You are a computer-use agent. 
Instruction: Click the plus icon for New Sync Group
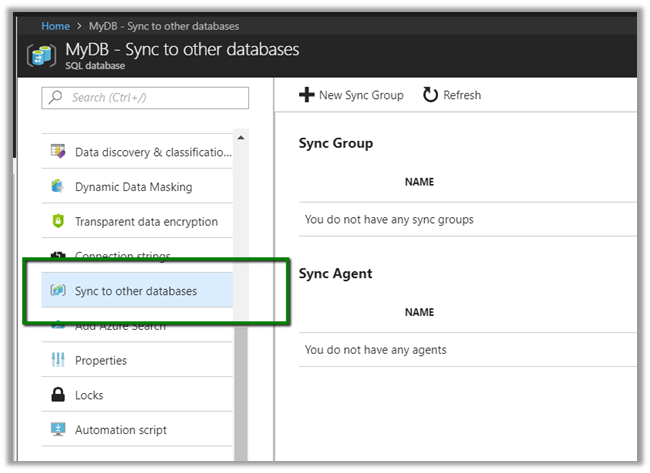click(307, 95)
